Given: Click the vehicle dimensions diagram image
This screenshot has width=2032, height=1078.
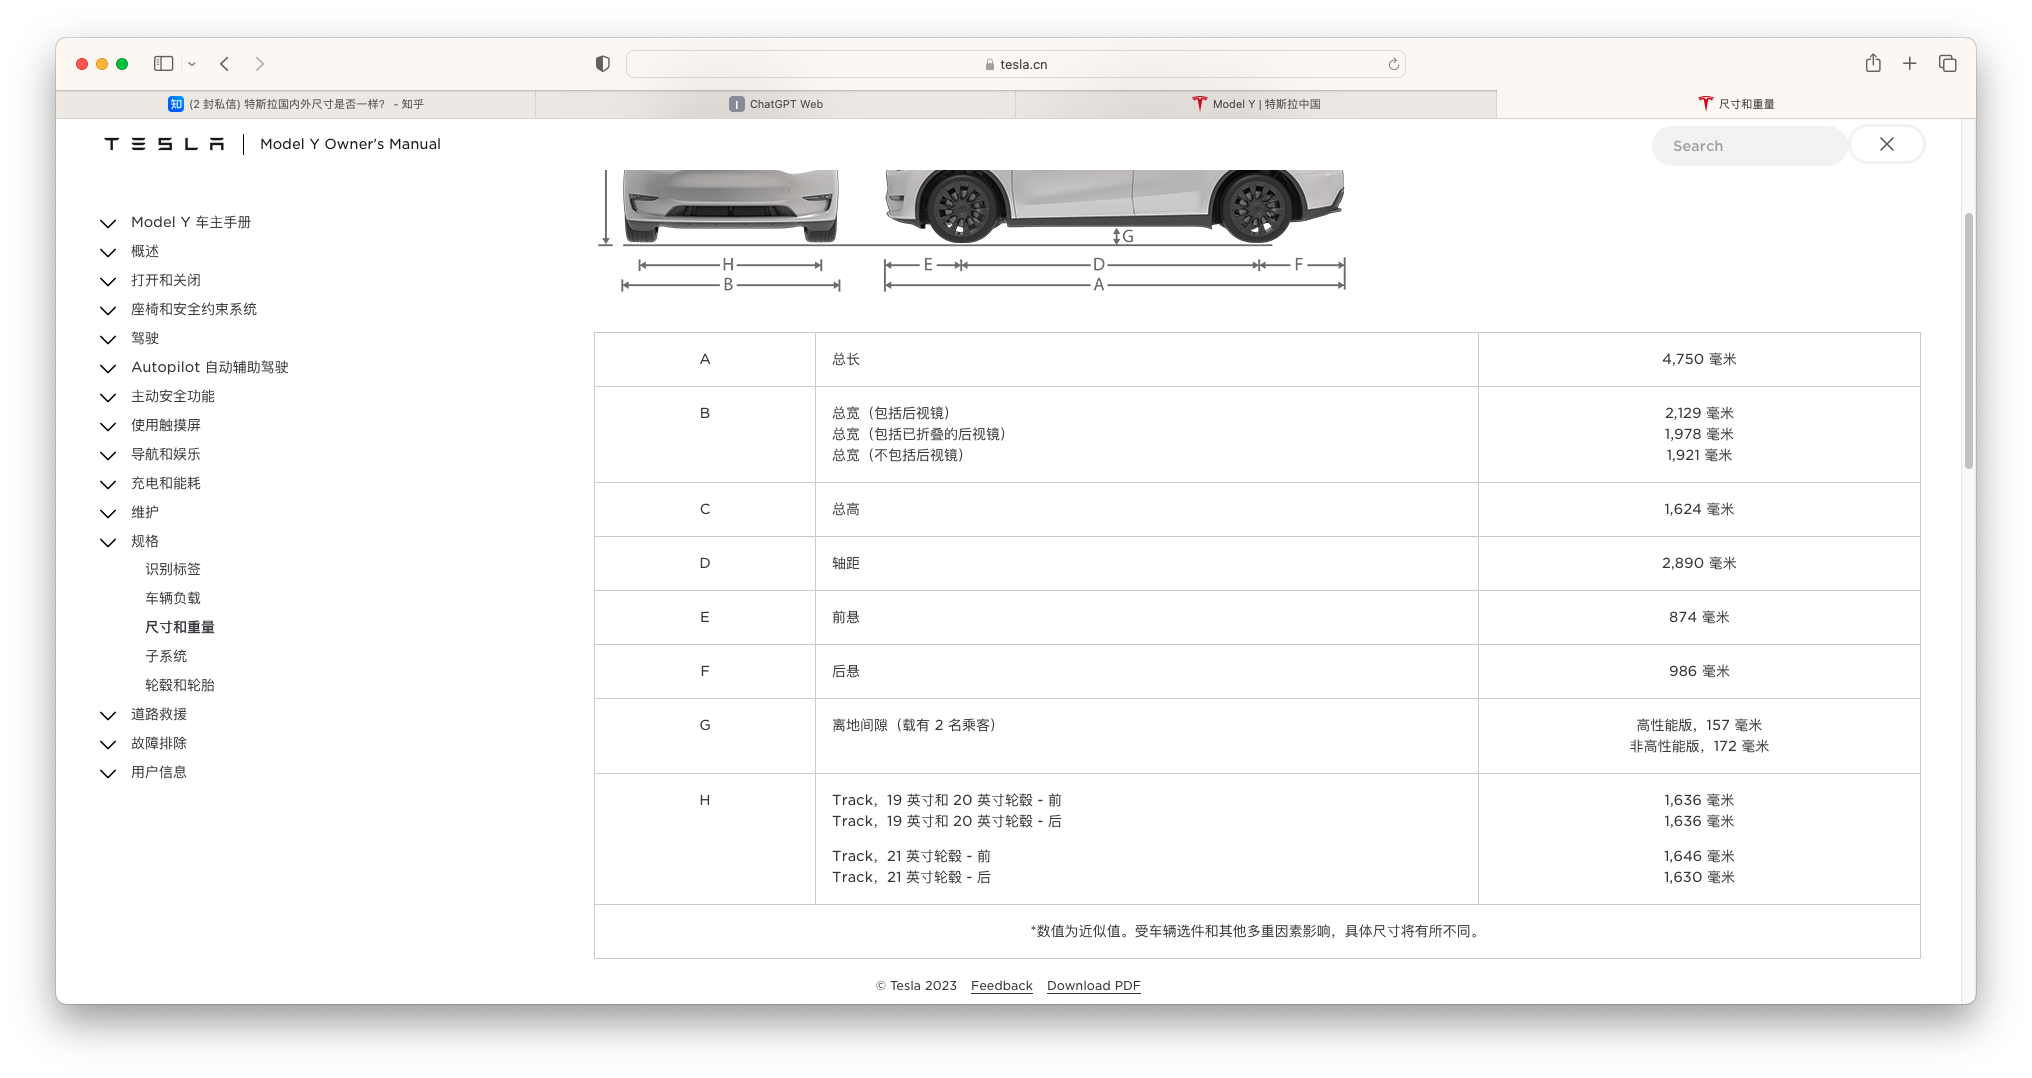Looking at the screenshot, I should pyautogui.click(x=974, y=232).
